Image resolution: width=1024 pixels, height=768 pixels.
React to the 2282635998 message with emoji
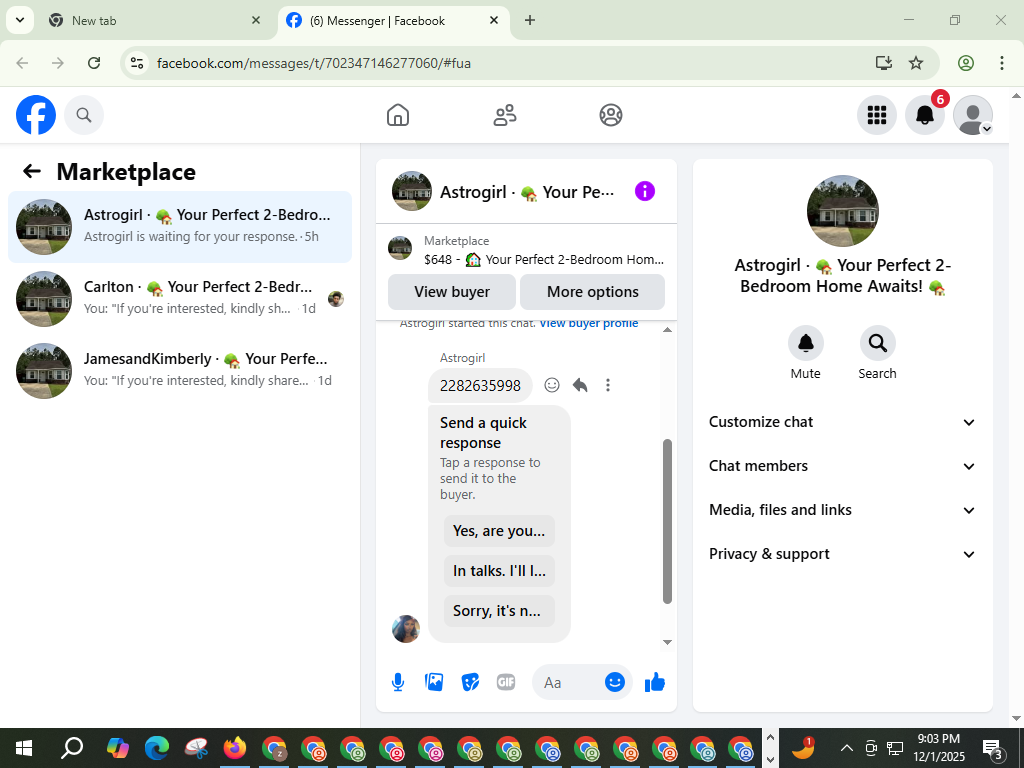point(552,385)
